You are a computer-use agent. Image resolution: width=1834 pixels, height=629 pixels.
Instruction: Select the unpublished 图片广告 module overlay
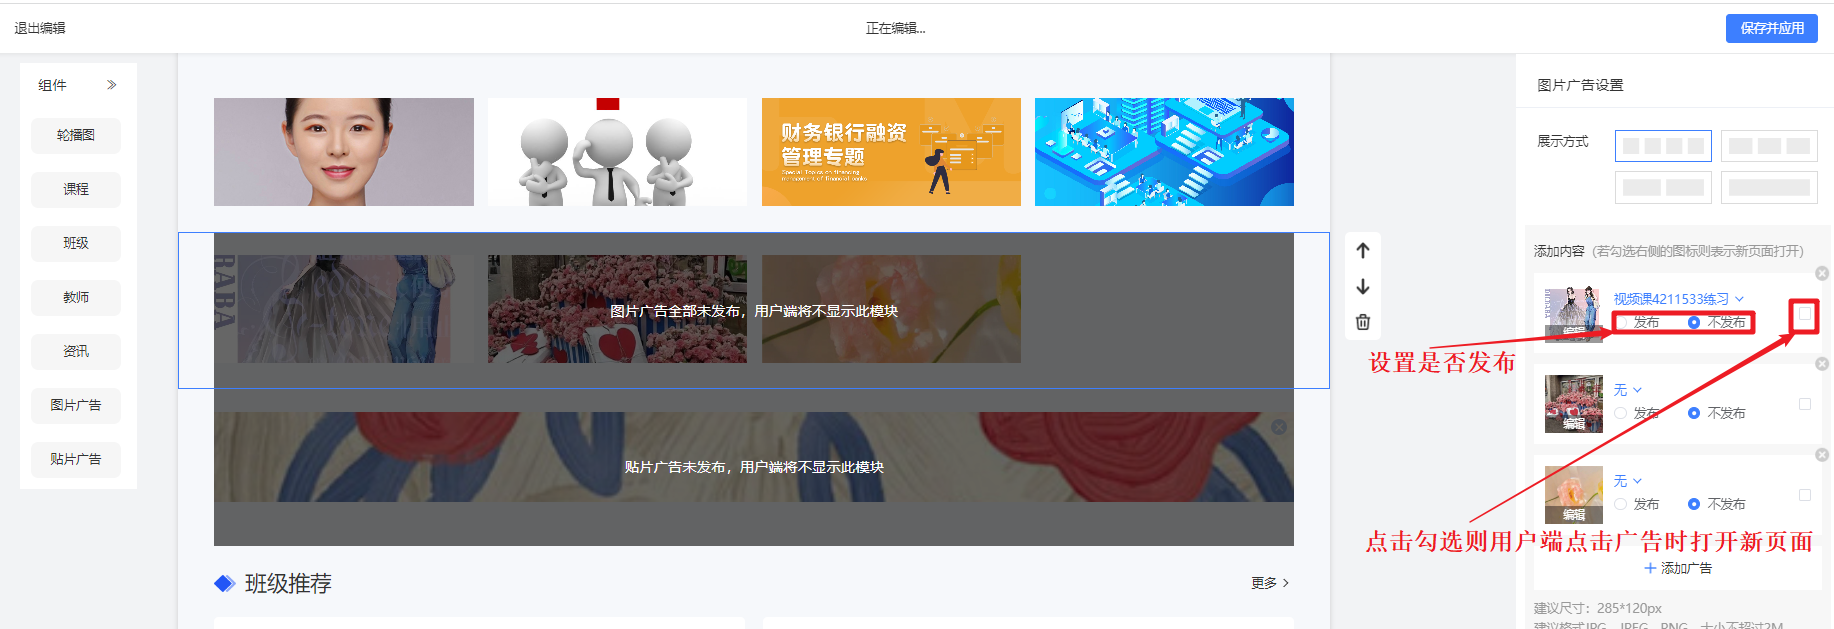754,311
